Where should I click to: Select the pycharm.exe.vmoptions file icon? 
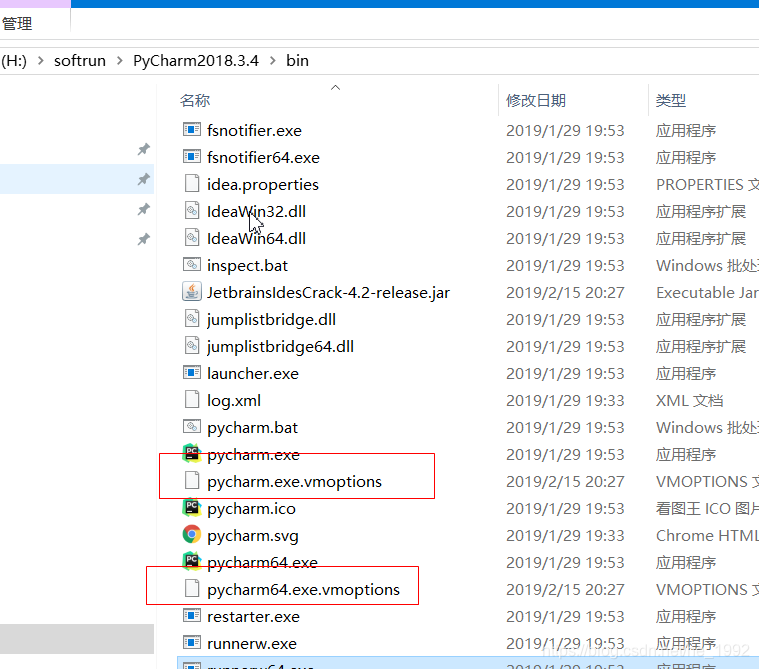click(192, 481)
